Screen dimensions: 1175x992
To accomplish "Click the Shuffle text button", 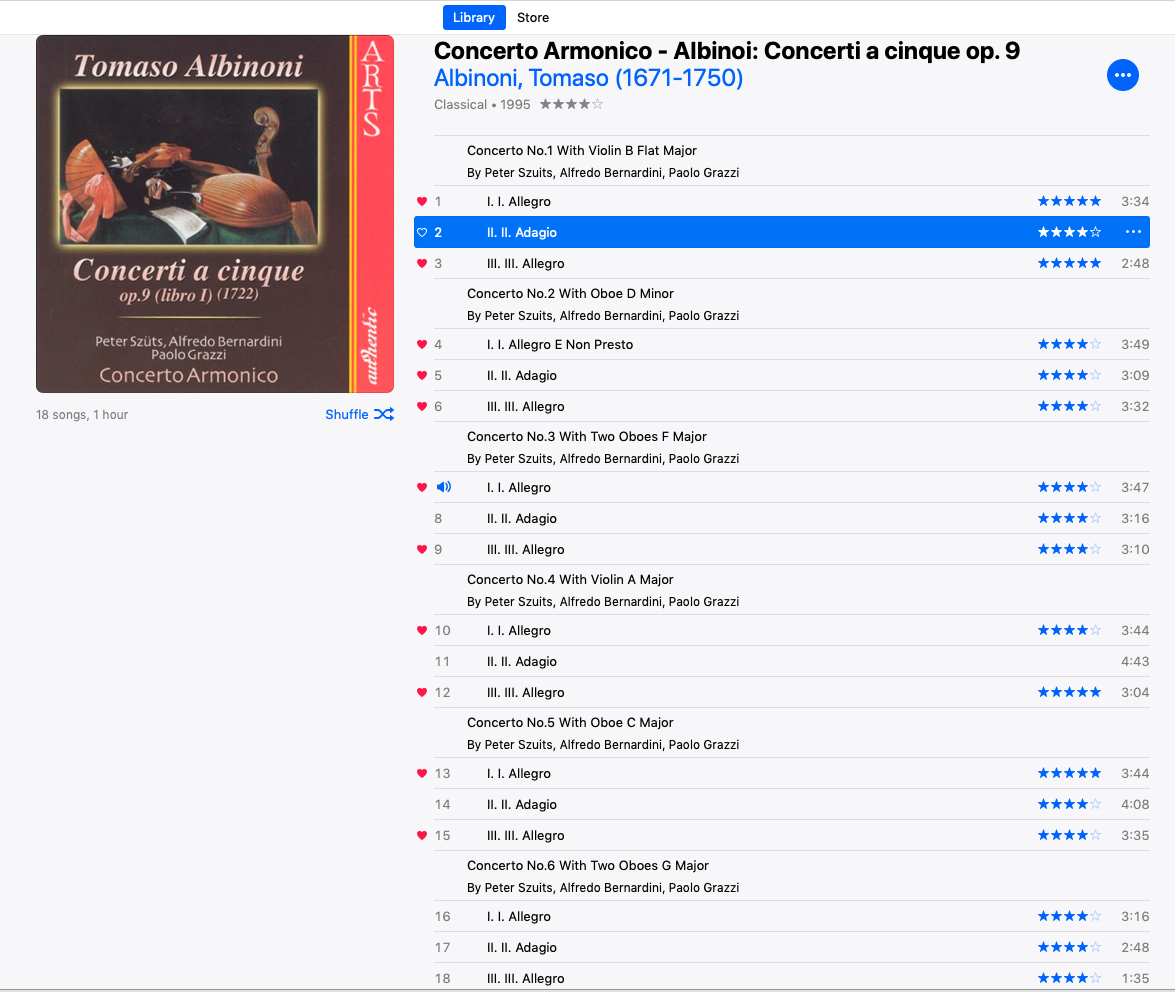I will coord(347,414).
